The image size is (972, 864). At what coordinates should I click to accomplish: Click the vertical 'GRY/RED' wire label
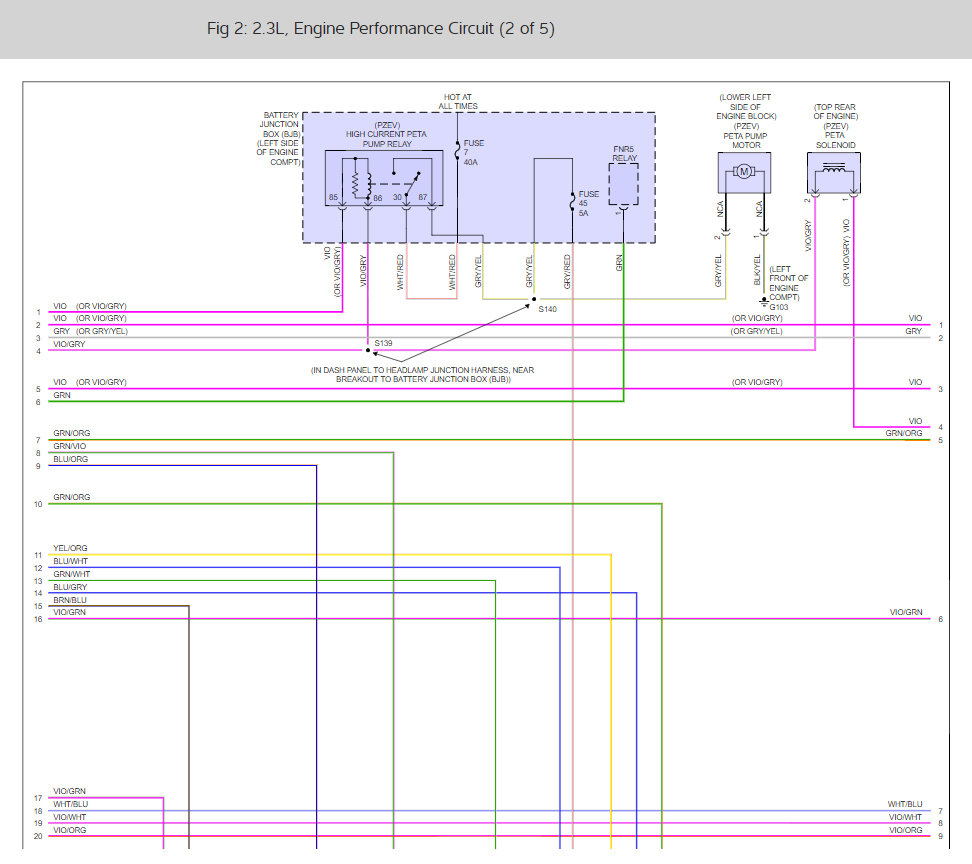tap(567, 271)
